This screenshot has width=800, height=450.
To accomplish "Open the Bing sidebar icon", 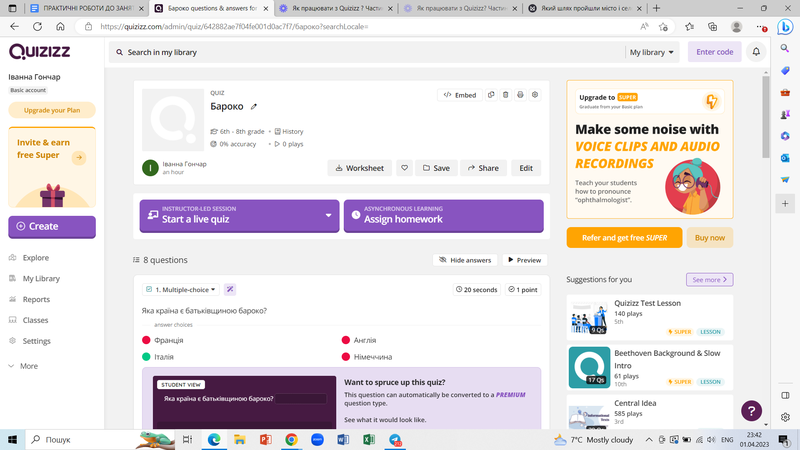I will (785, 27).
